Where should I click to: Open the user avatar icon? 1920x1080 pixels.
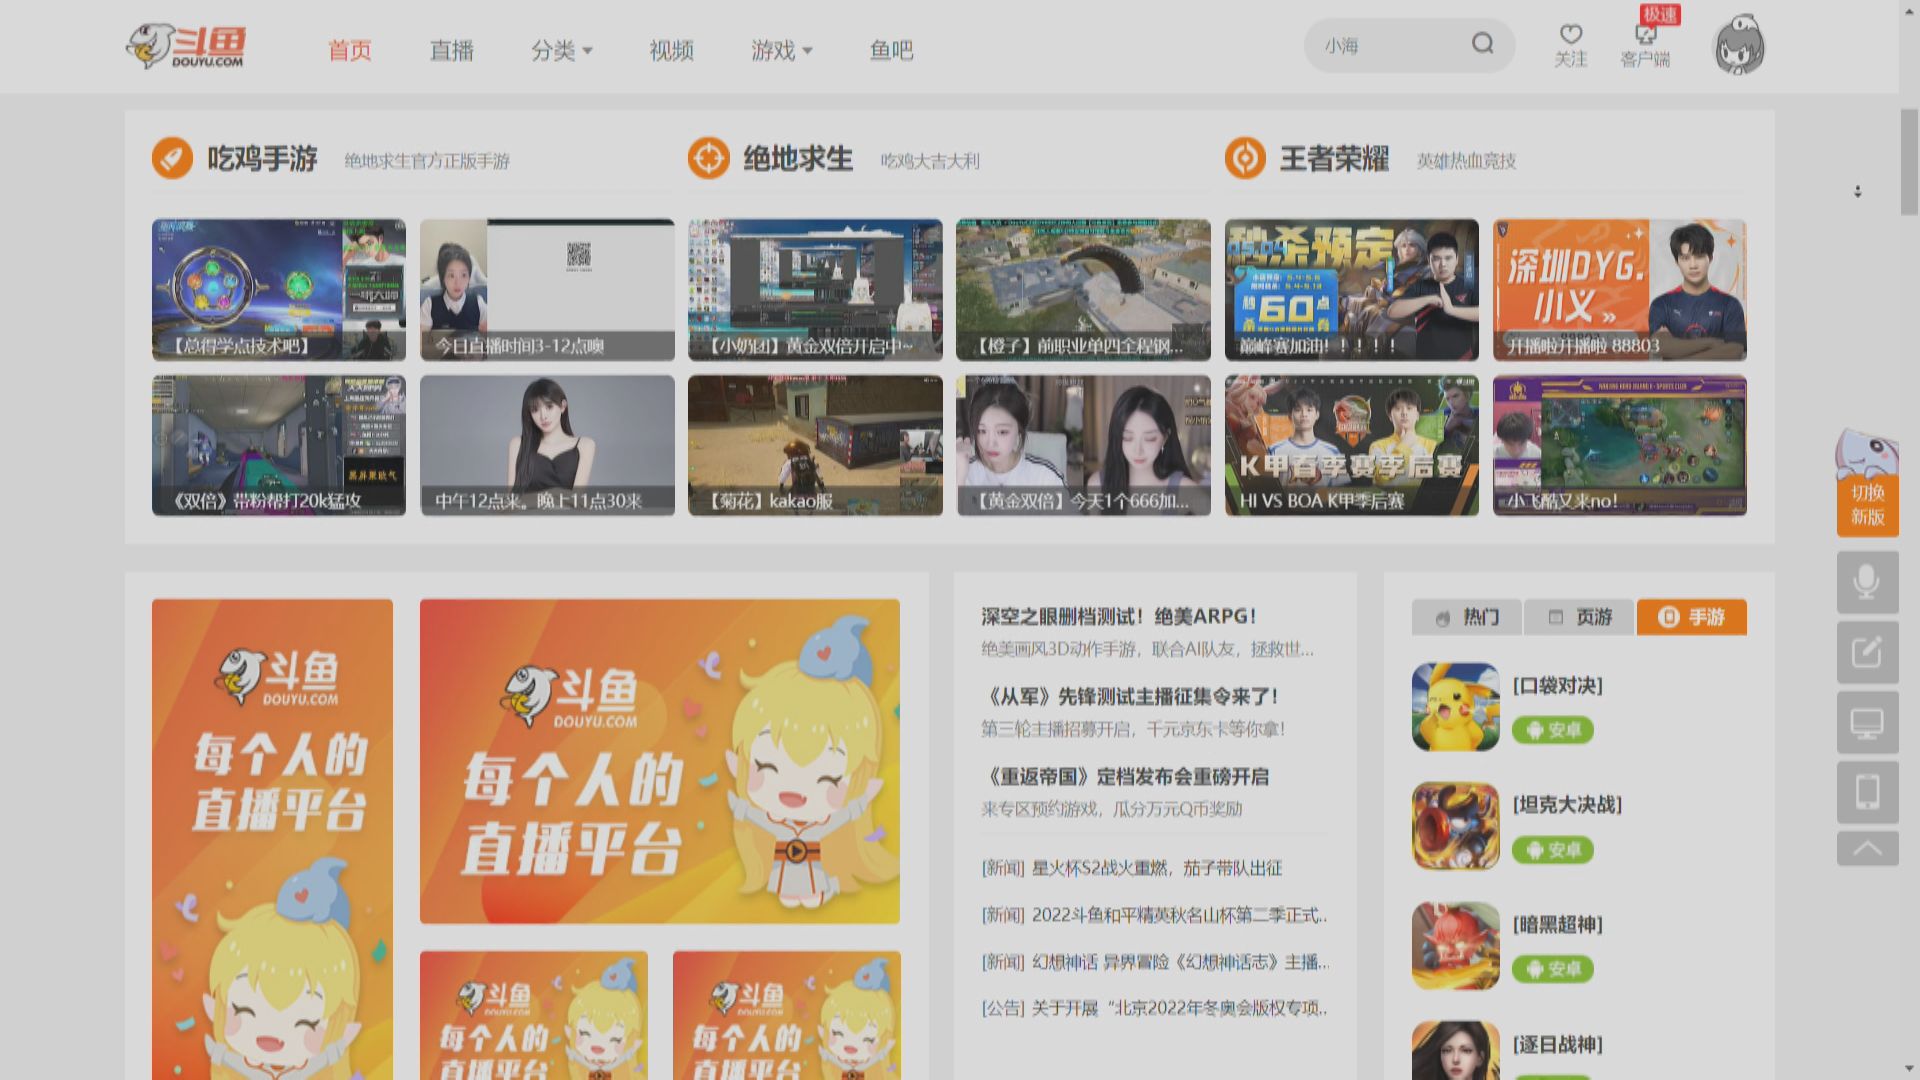tap(1739, 45)
